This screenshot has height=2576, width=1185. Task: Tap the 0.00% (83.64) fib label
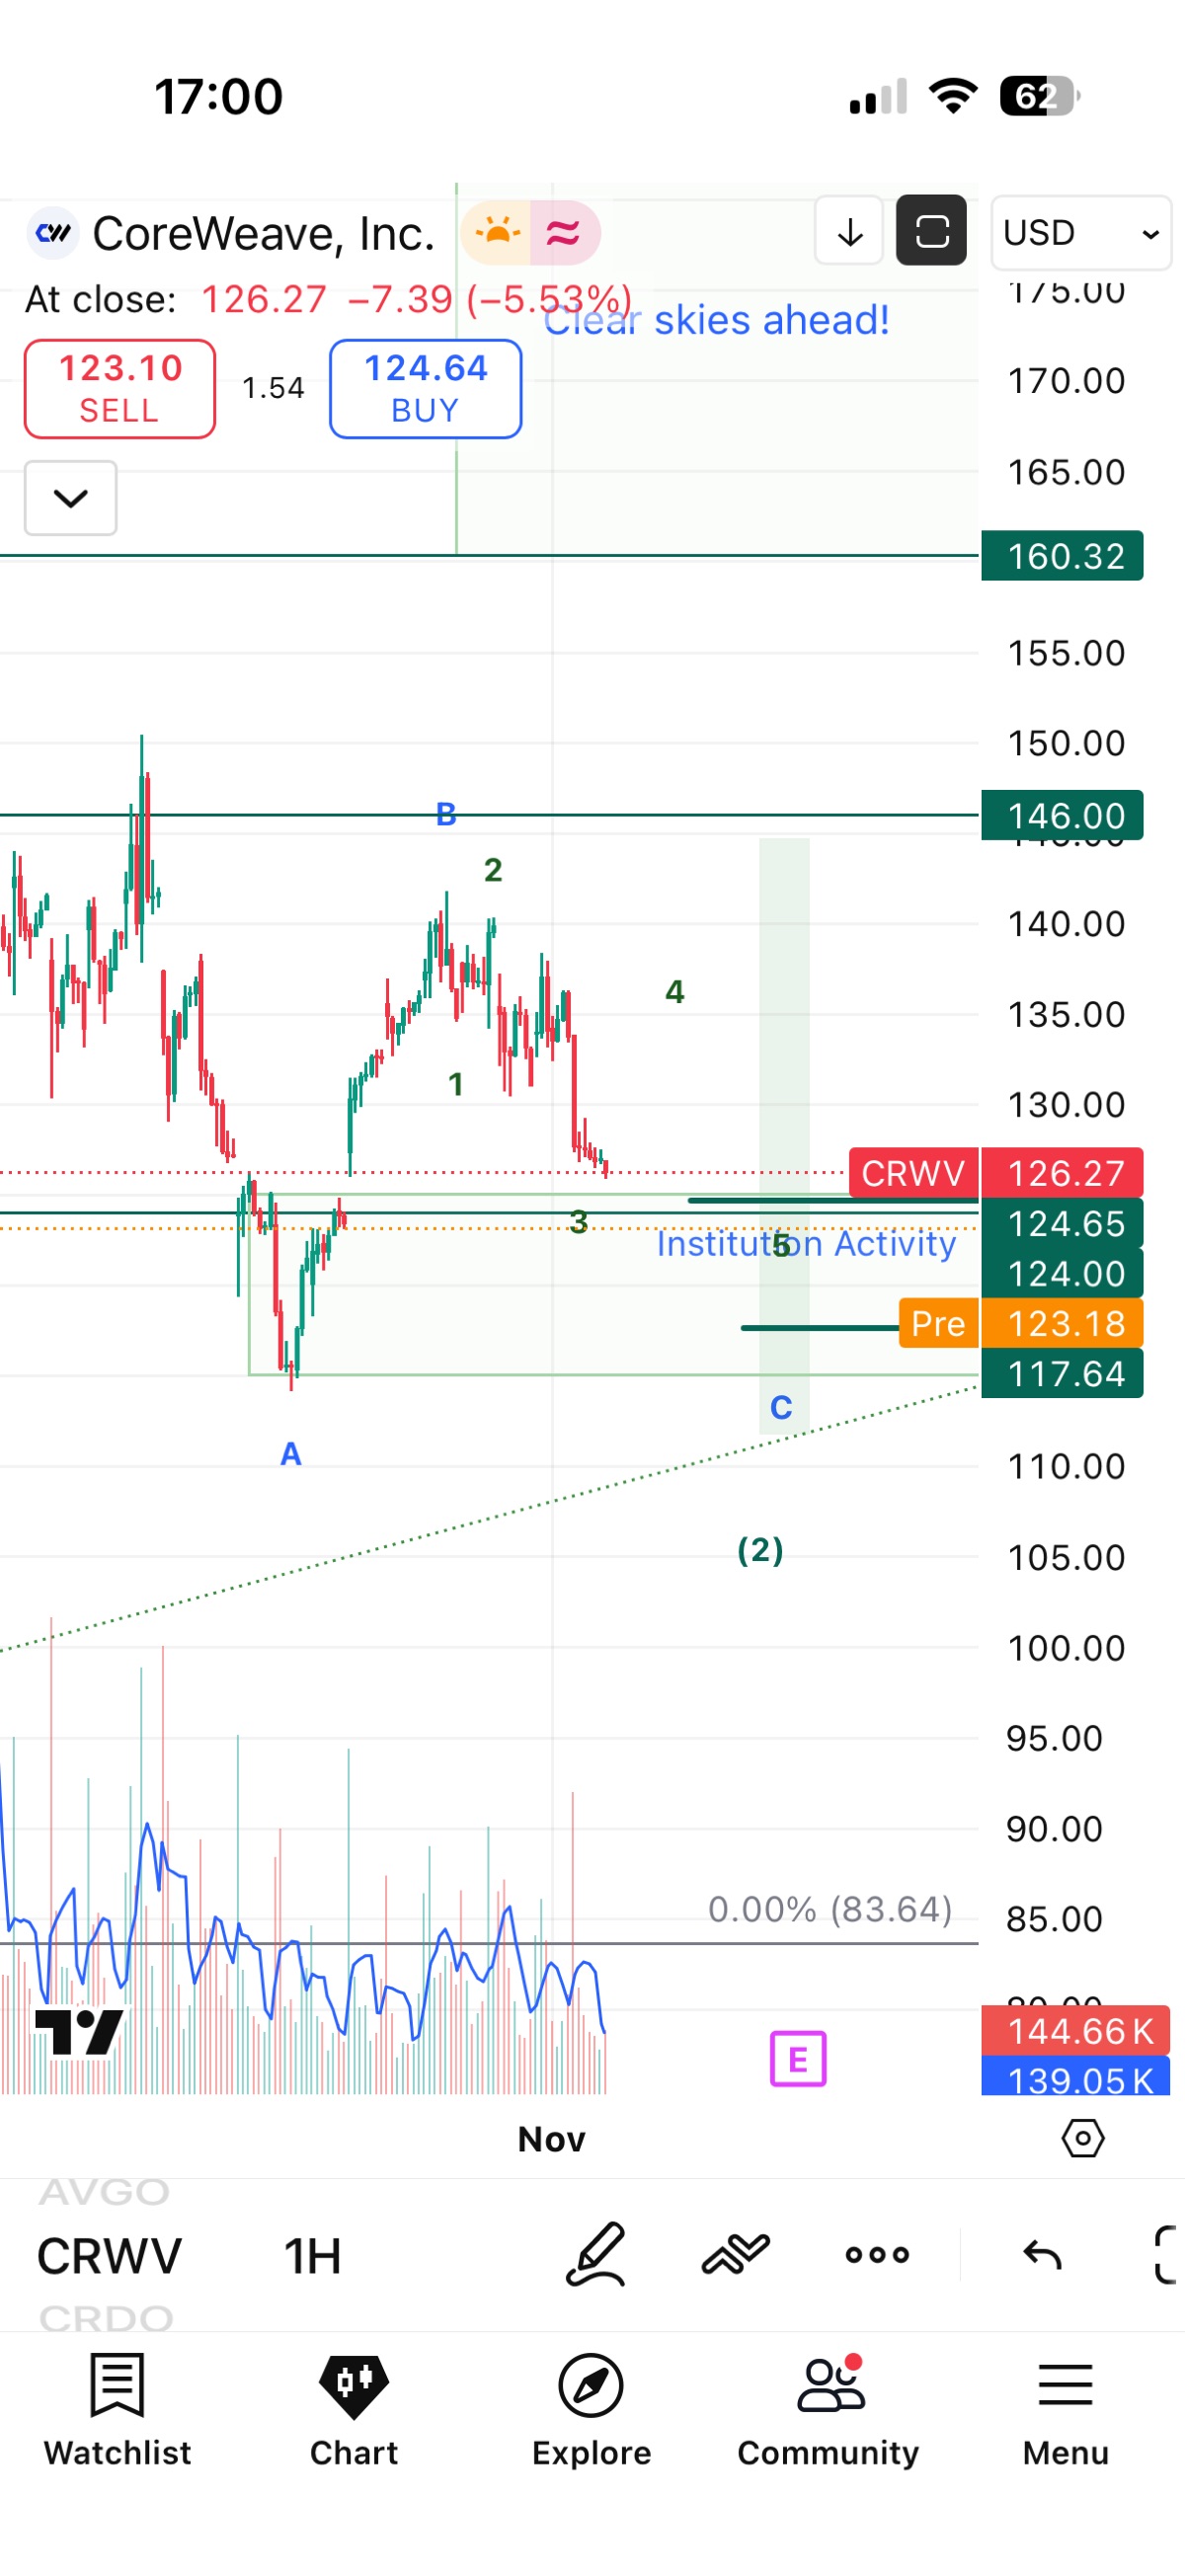tap(829, 1909)
